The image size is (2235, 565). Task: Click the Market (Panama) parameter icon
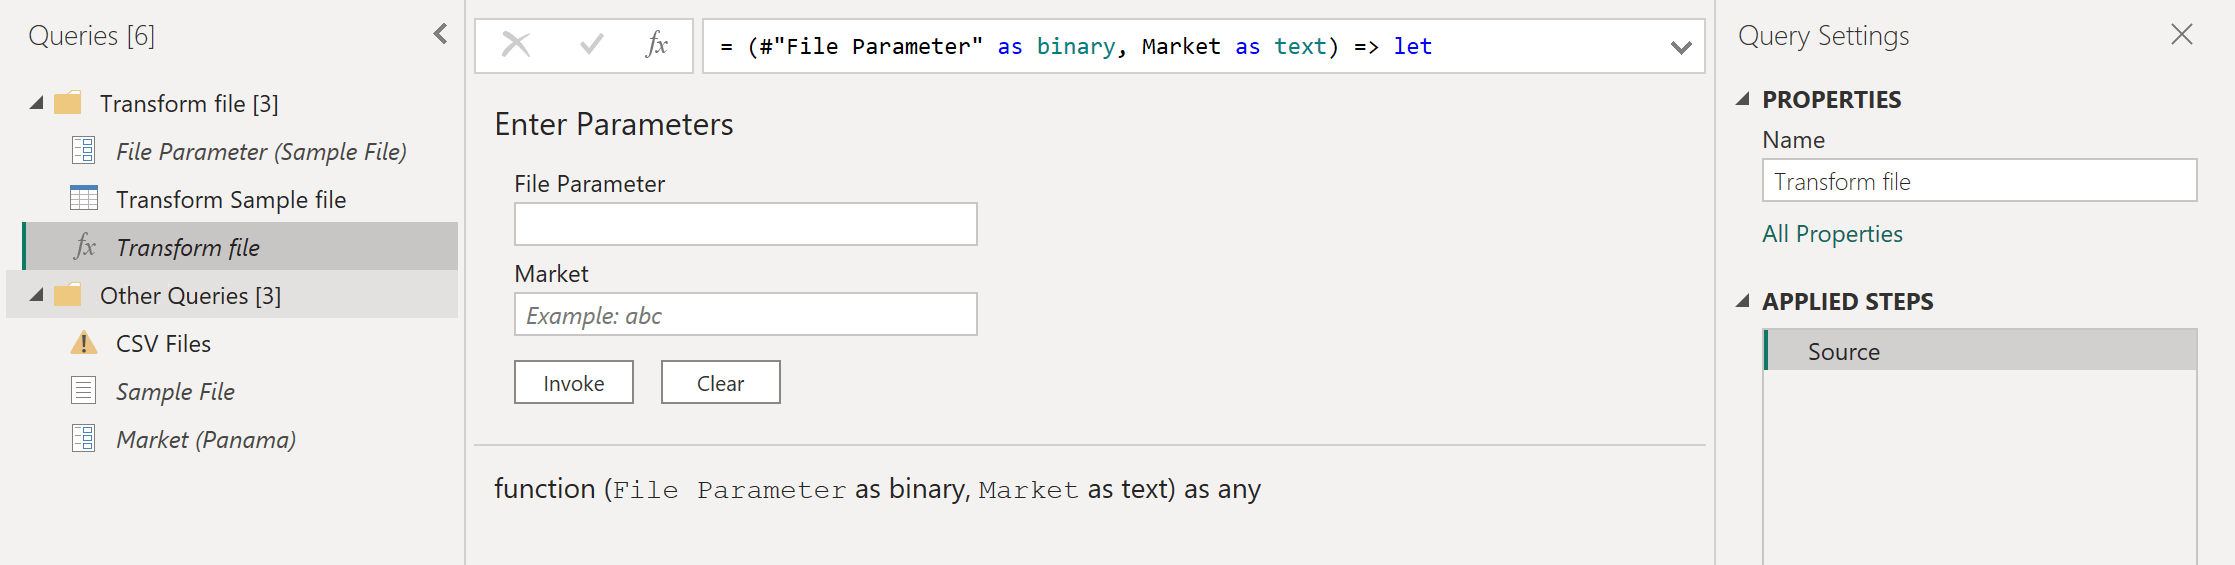pyautogui.click(x=84, y=439)
